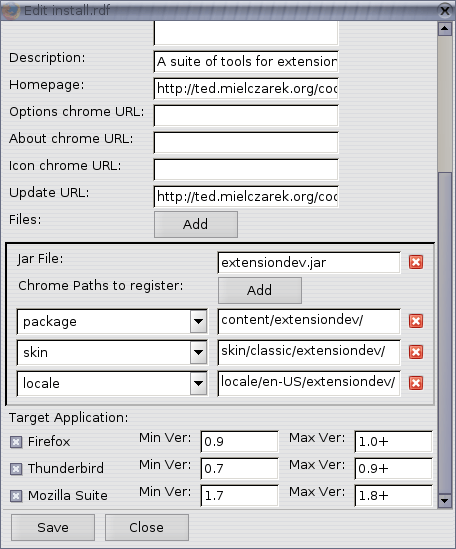Edit Firefox Min Ver field
456x549 pixels.
240,442
